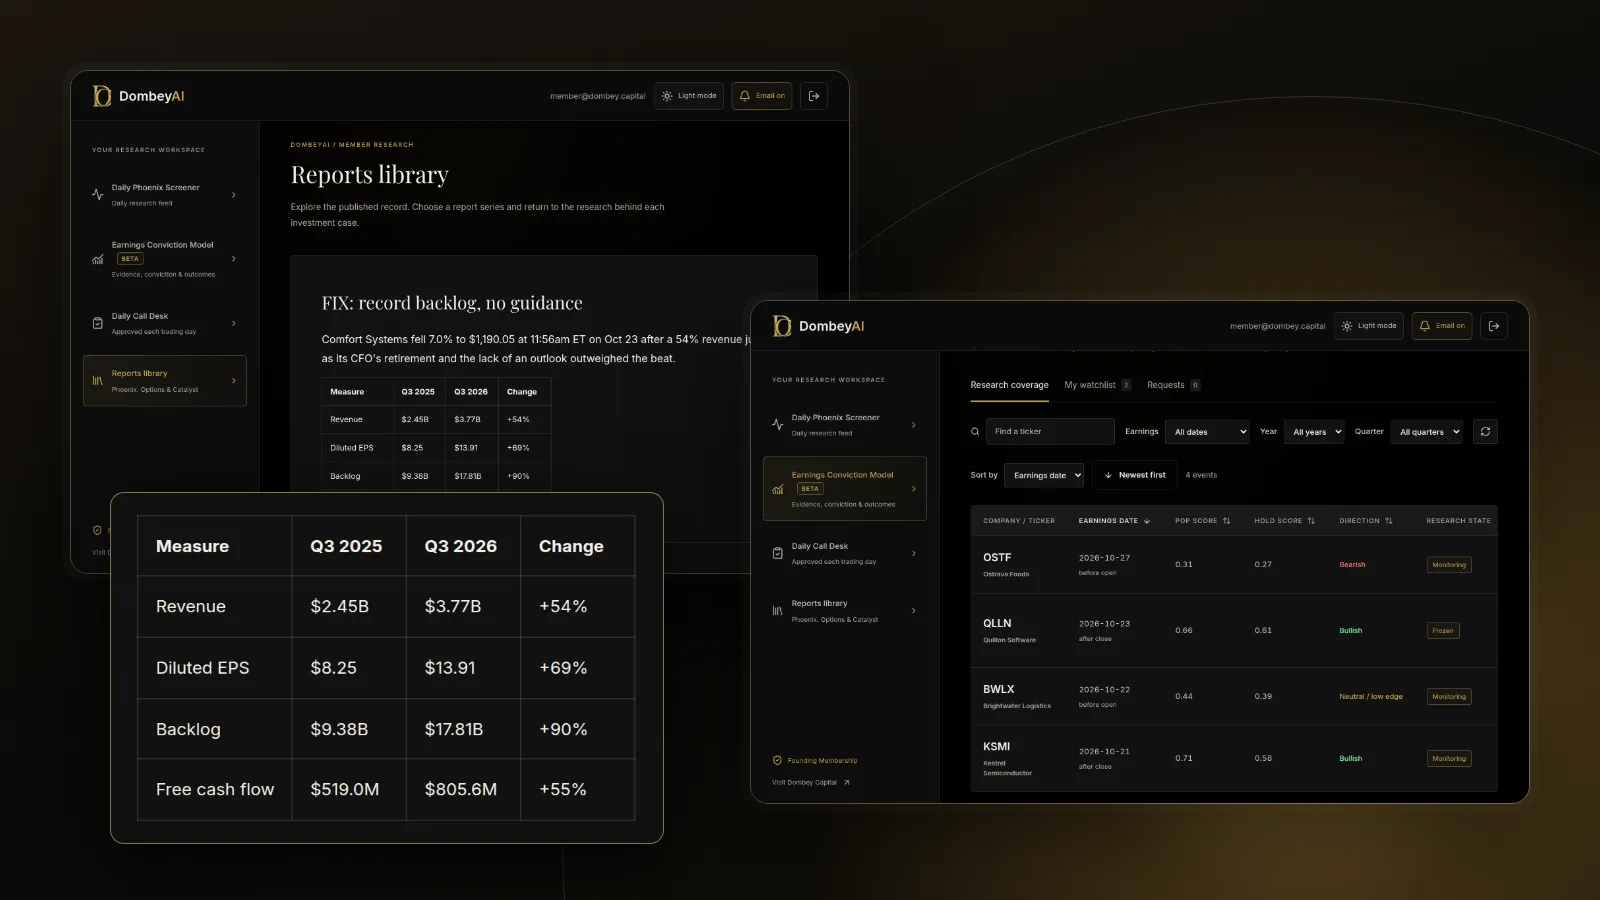Click the DombeyAI logo in the front window
The width and height of the screenshot is (1600, 900).
[x=819, y=326]
